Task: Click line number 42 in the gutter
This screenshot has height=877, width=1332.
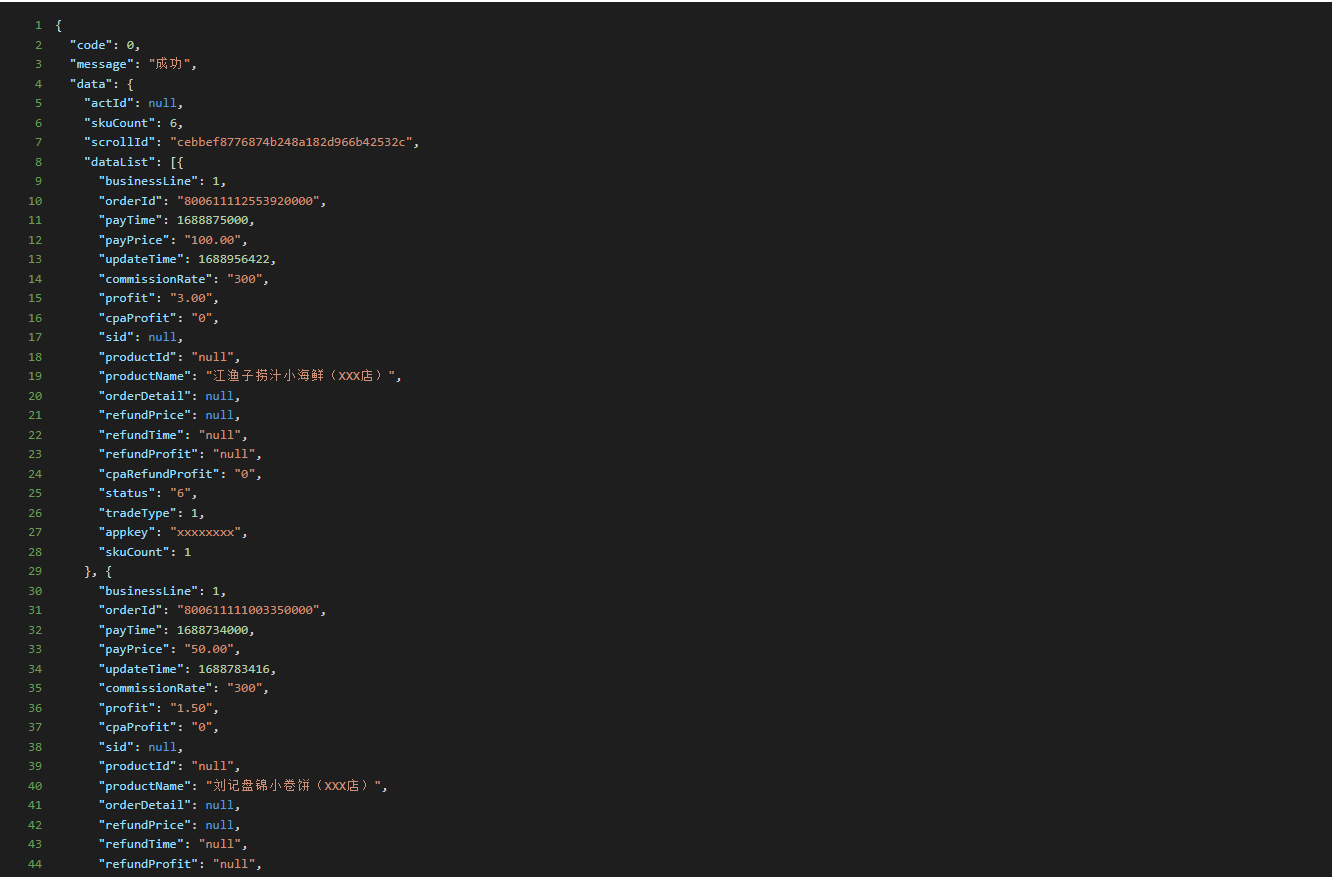Action: 35,825
